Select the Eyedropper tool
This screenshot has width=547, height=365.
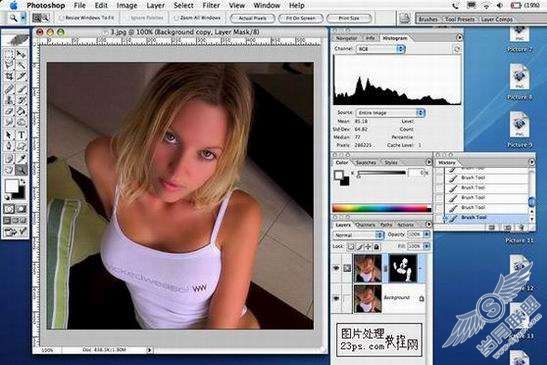[21, 158]
